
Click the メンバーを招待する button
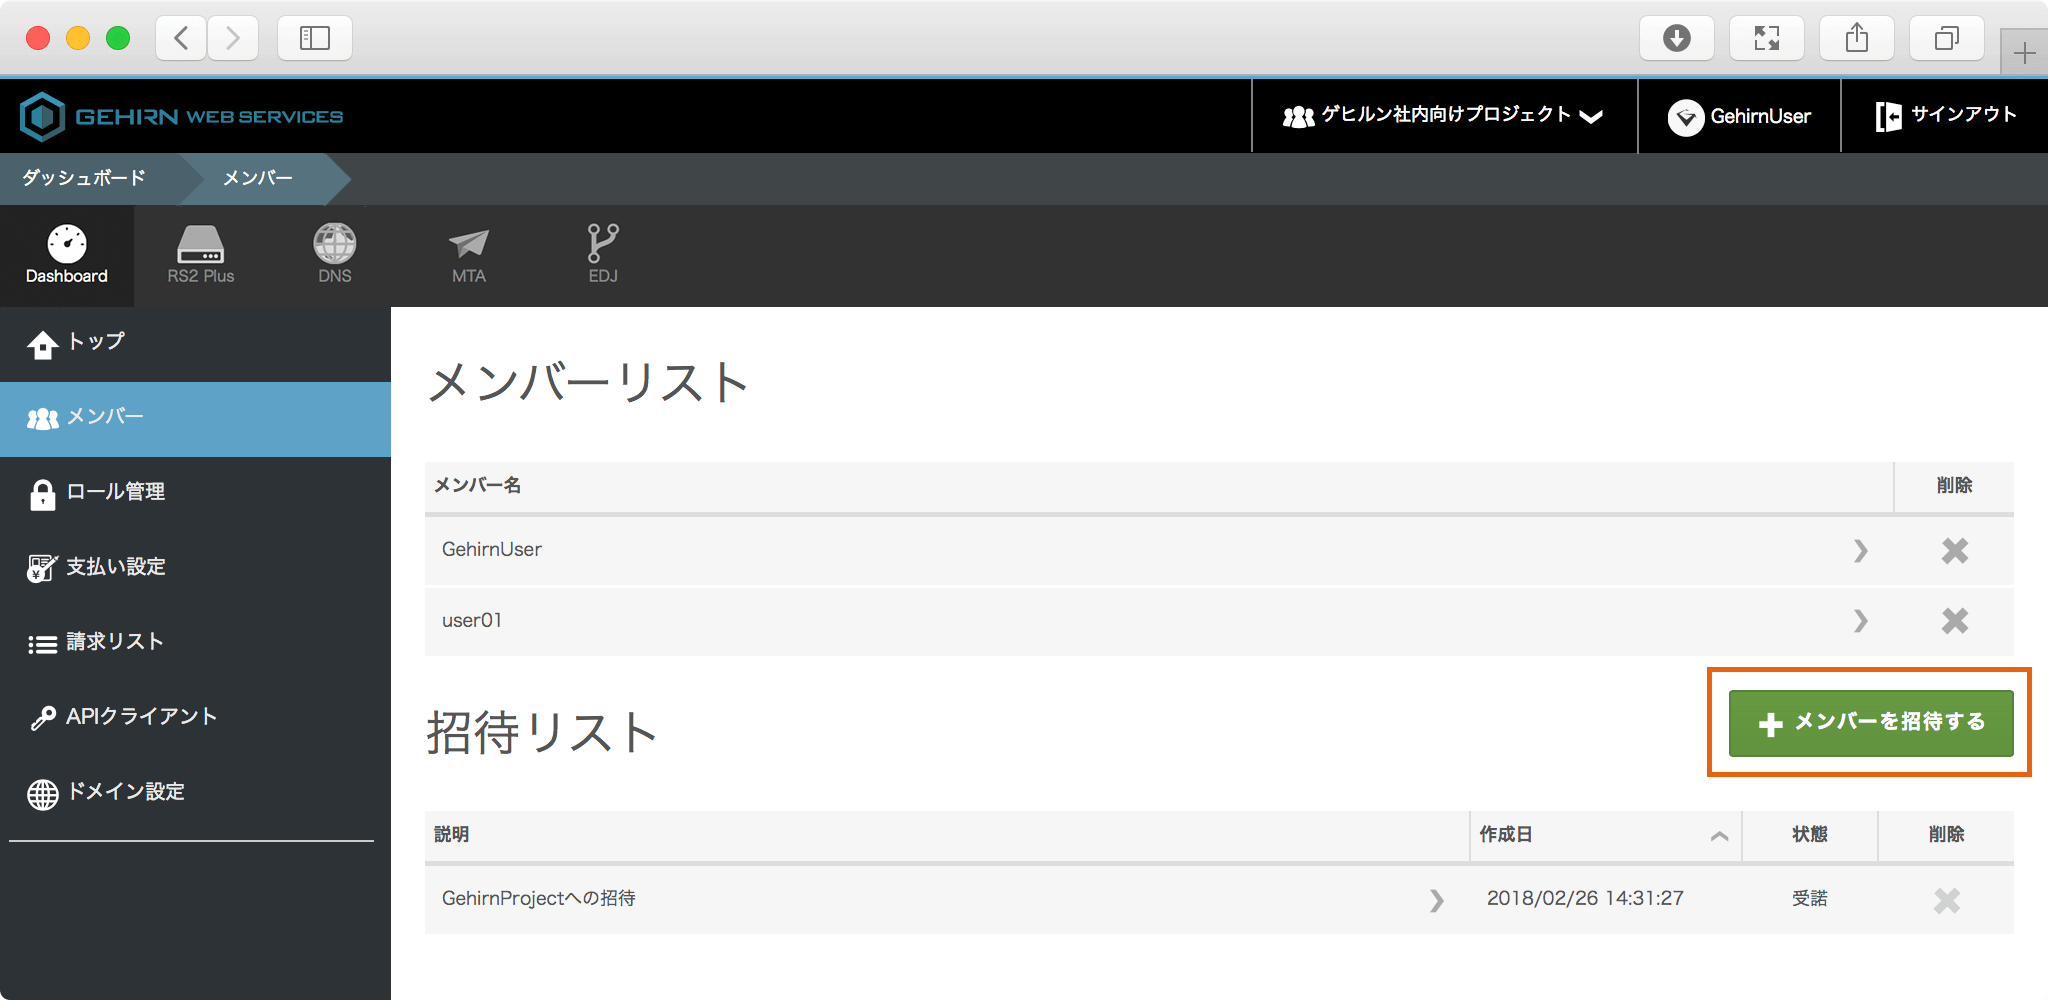1870,722
